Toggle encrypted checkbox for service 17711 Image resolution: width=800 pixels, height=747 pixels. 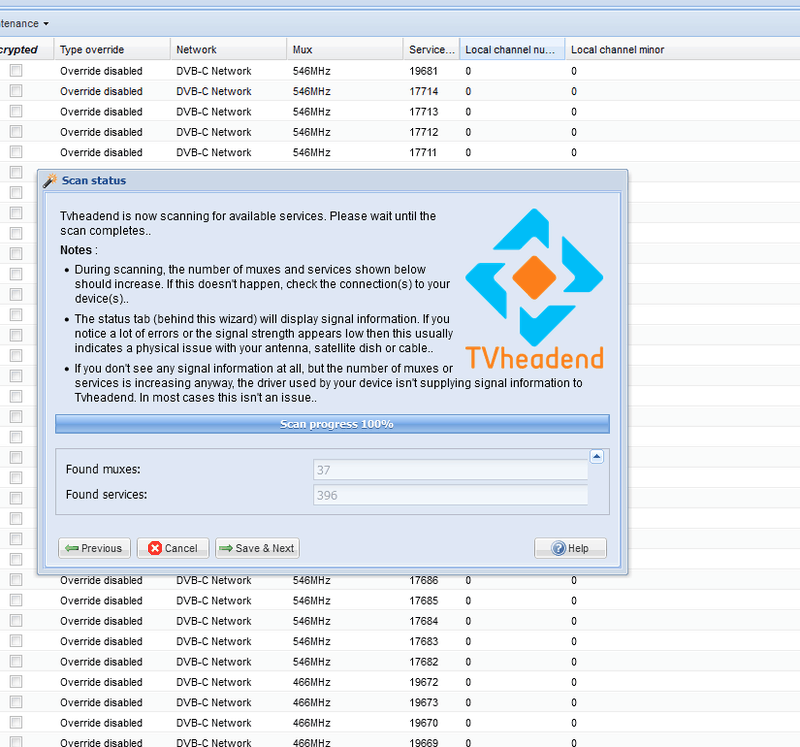pyautogui.click(x=16, y=152)
